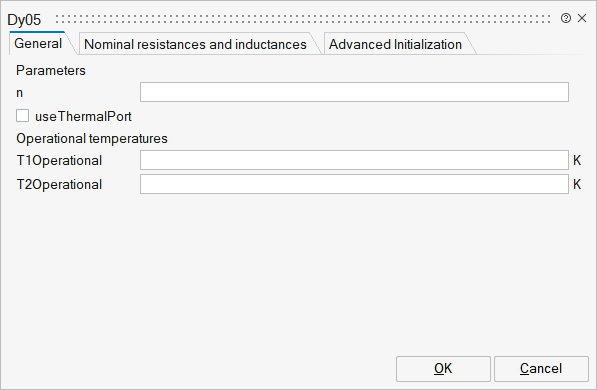This screenshot has height=390, width=597.
Task: Click the useThermalPort label text
Action: 83,117
